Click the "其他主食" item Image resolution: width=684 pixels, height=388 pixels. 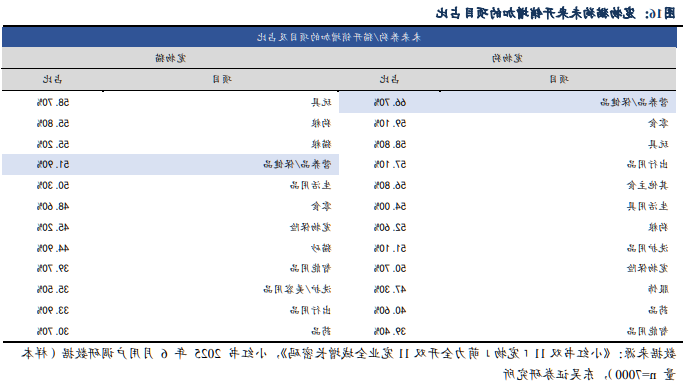click(647, 185)
